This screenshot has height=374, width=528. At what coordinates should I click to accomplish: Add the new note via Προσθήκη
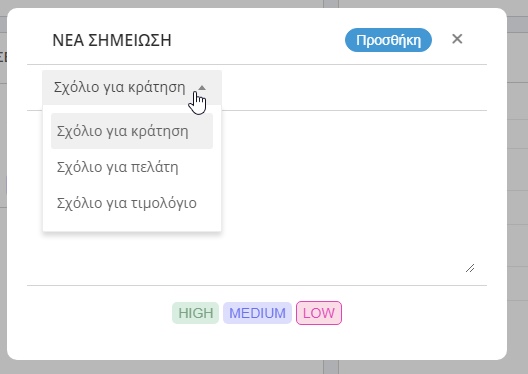(388, 40)
